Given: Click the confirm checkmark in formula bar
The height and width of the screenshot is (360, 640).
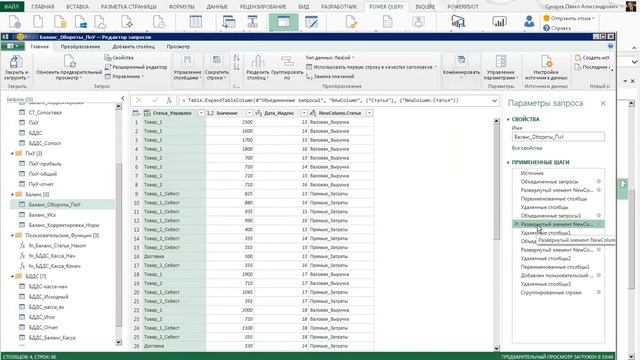Looking at the screenshot, I should click(x=155, y=100).
